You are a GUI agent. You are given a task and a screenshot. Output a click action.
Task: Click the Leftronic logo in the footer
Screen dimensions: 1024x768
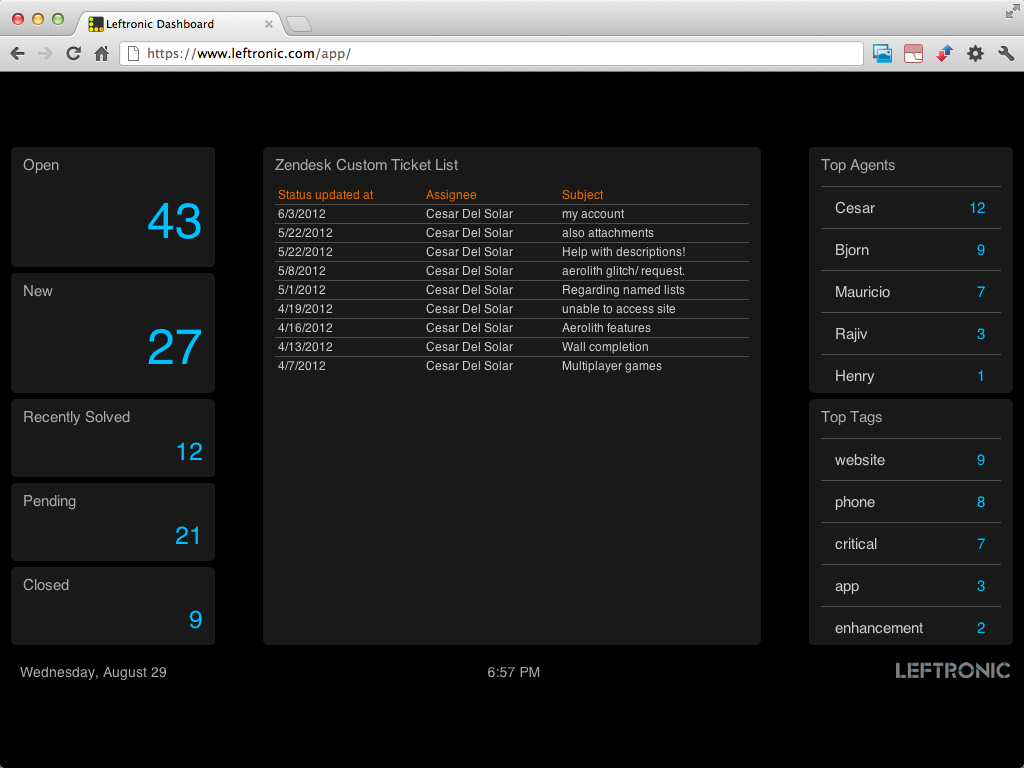pos(952,671)
